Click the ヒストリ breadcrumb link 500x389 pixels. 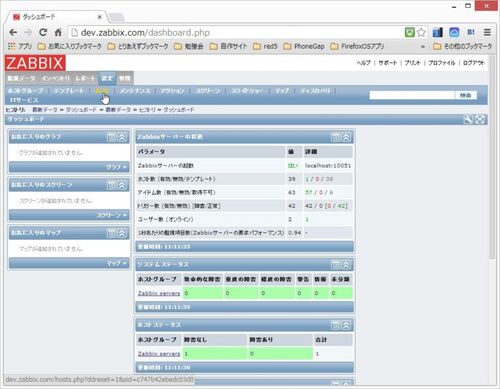click(147, 110)
